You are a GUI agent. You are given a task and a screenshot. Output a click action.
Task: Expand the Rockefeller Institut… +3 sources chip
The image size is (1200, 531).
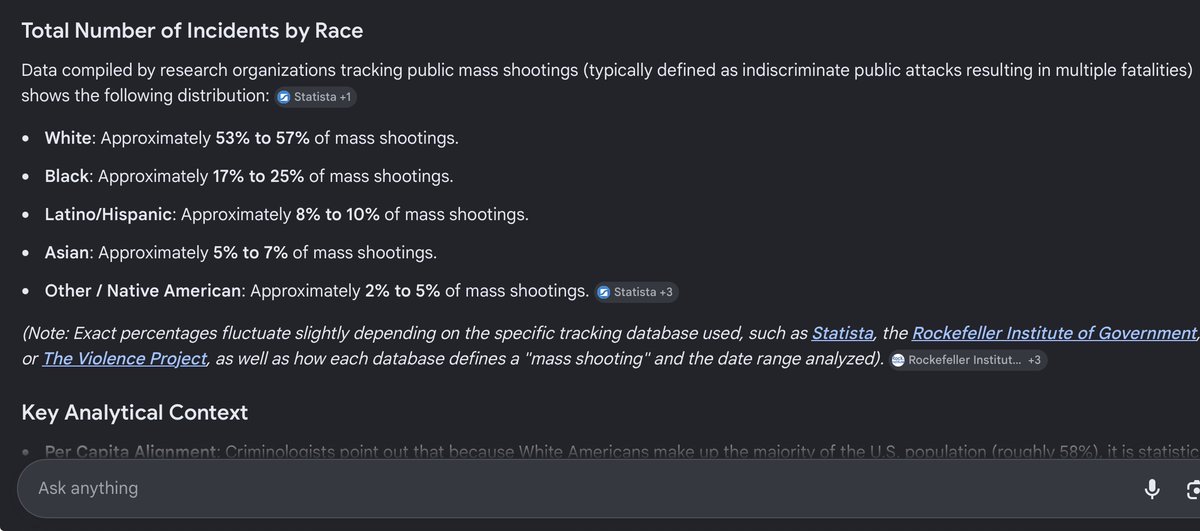pyautogui.click(x=967, y=360)
